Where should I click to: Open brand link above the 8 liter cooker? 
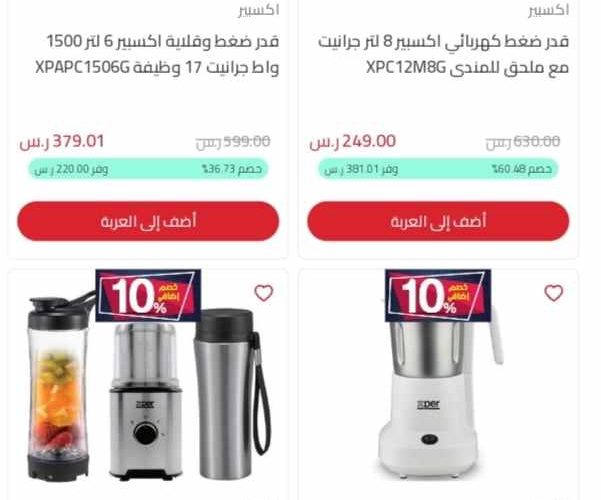pos(548,10)
